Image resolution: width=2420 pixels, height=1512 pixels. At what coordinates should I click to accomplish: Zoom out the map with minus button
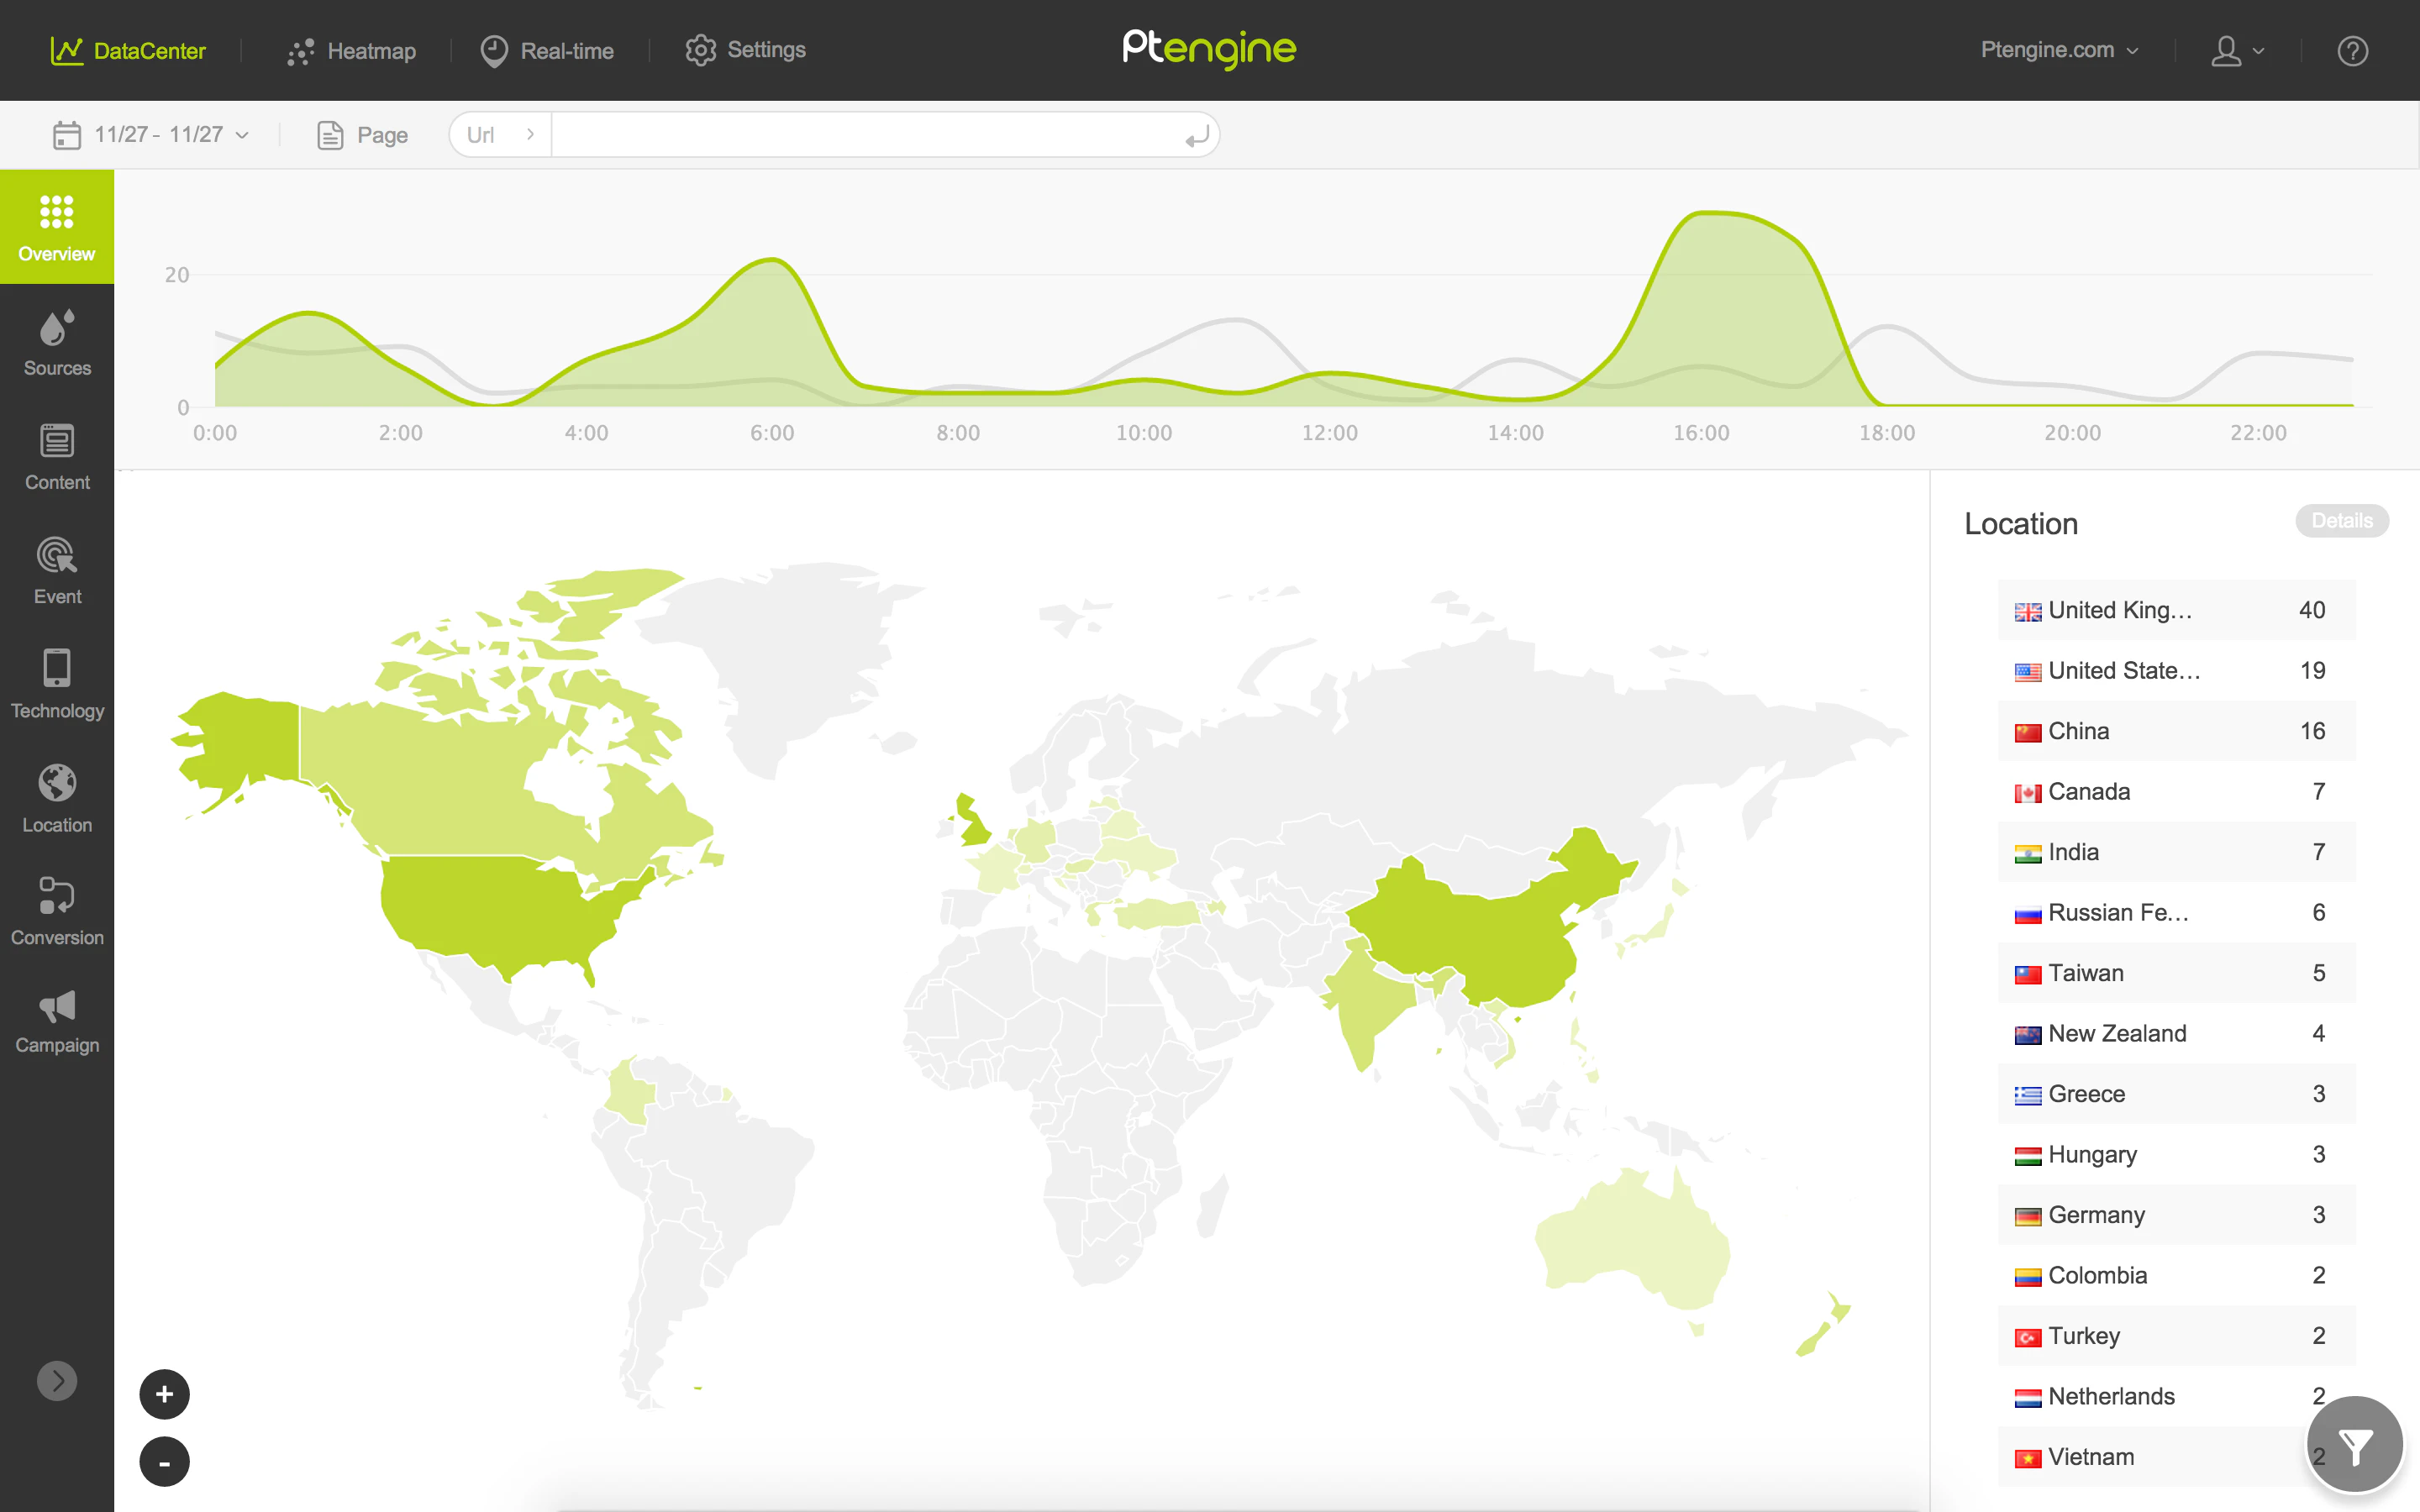point(165,1462)
